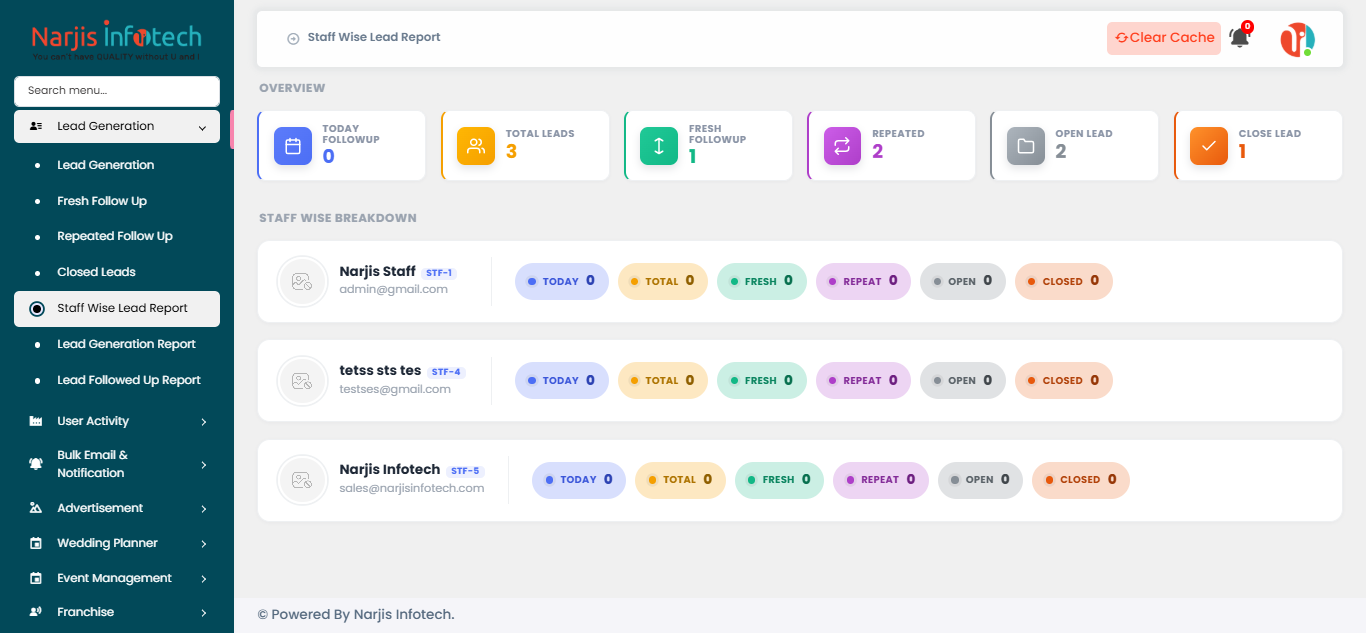Click the Today Followup calendar icon
The image size is (1366, 633).
[x=293, y=146]
